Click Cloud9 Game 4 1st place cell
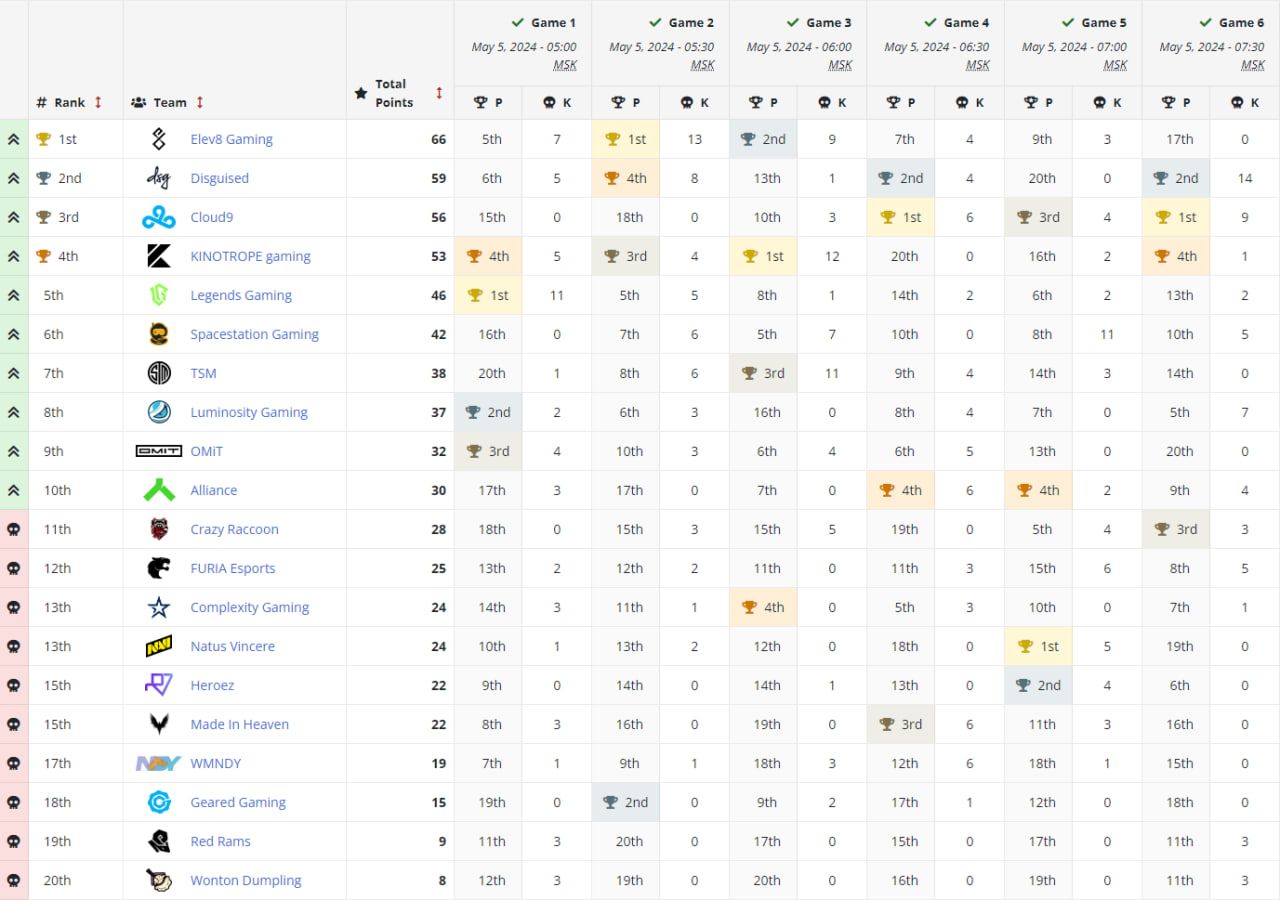The height and width of the screenshot is (900, 1280). click(901, 217)
